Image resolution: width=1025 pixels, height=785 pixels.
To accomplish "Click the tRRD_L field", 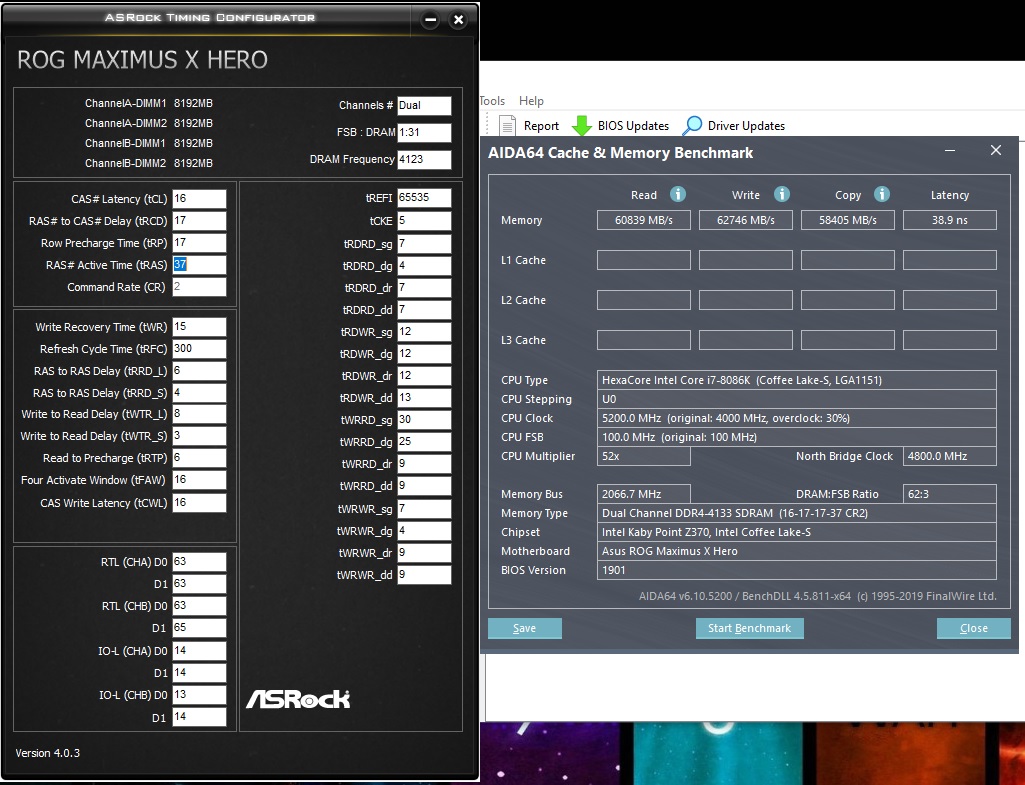I will pos(199,371).
